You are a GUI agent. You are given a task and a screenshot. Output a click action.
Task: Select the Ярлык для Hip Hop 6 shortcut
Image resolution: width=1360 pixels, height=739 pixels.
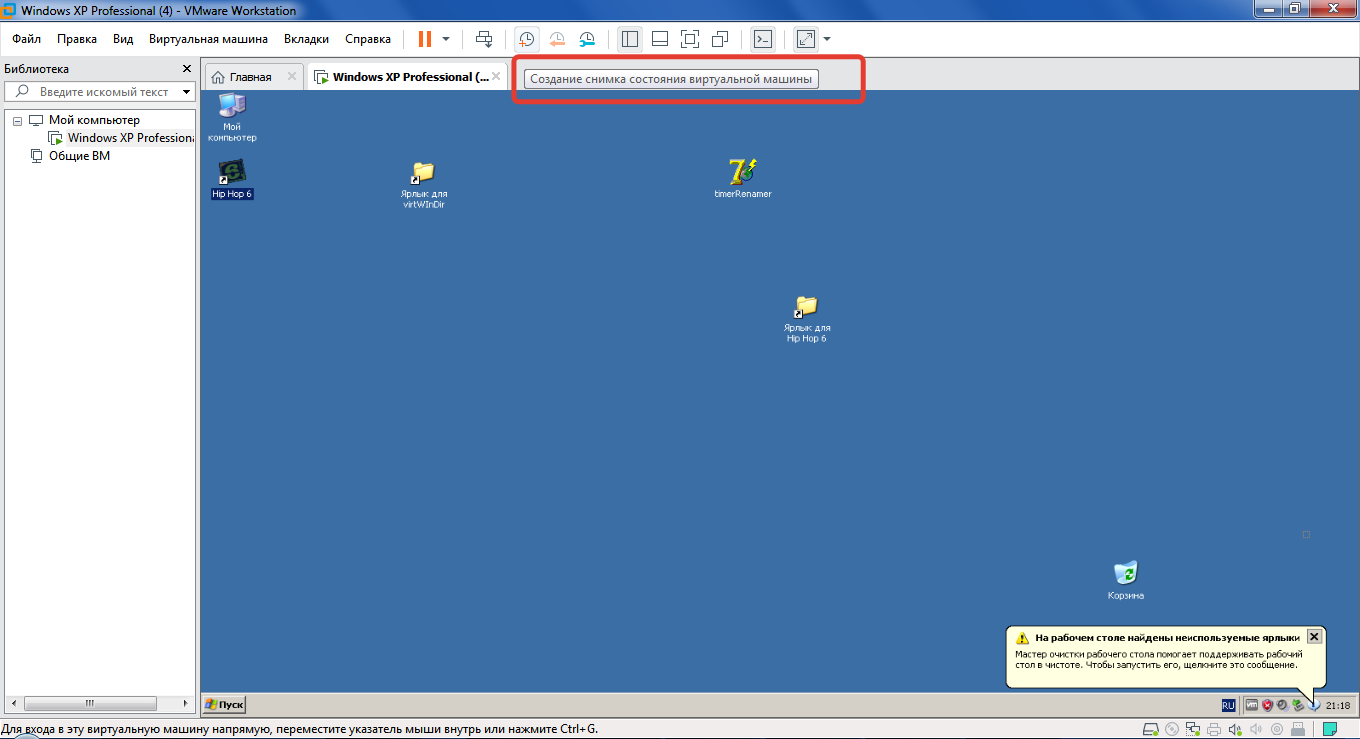[806, 319]
